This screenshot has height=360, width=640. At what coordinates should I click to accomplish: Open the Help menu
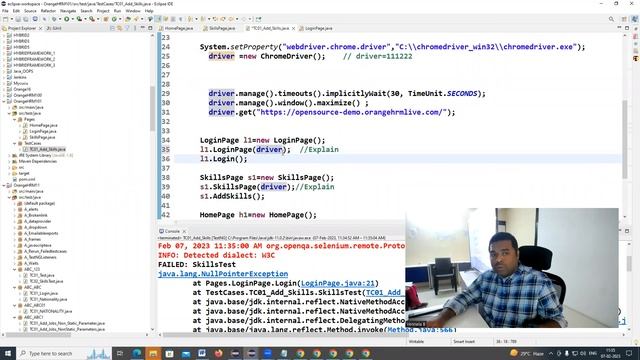[149, 11]
